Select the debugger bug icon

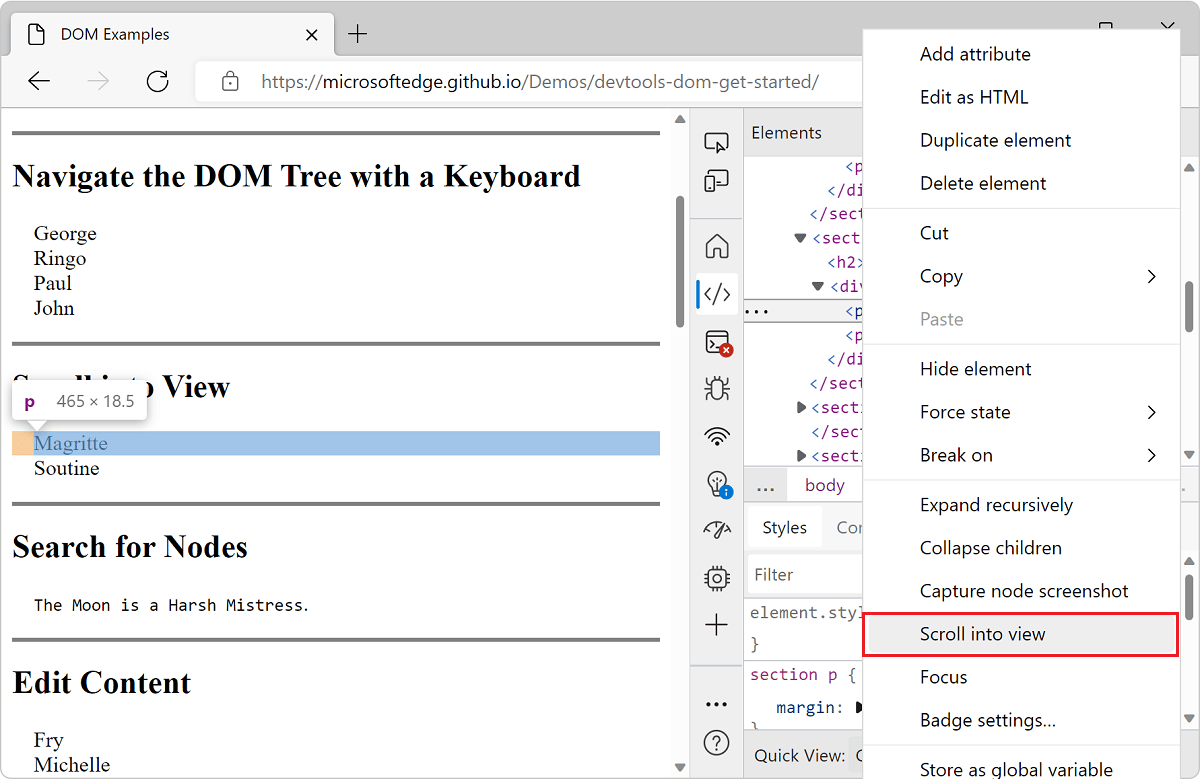pyautogui.click(x=716, y=389)
